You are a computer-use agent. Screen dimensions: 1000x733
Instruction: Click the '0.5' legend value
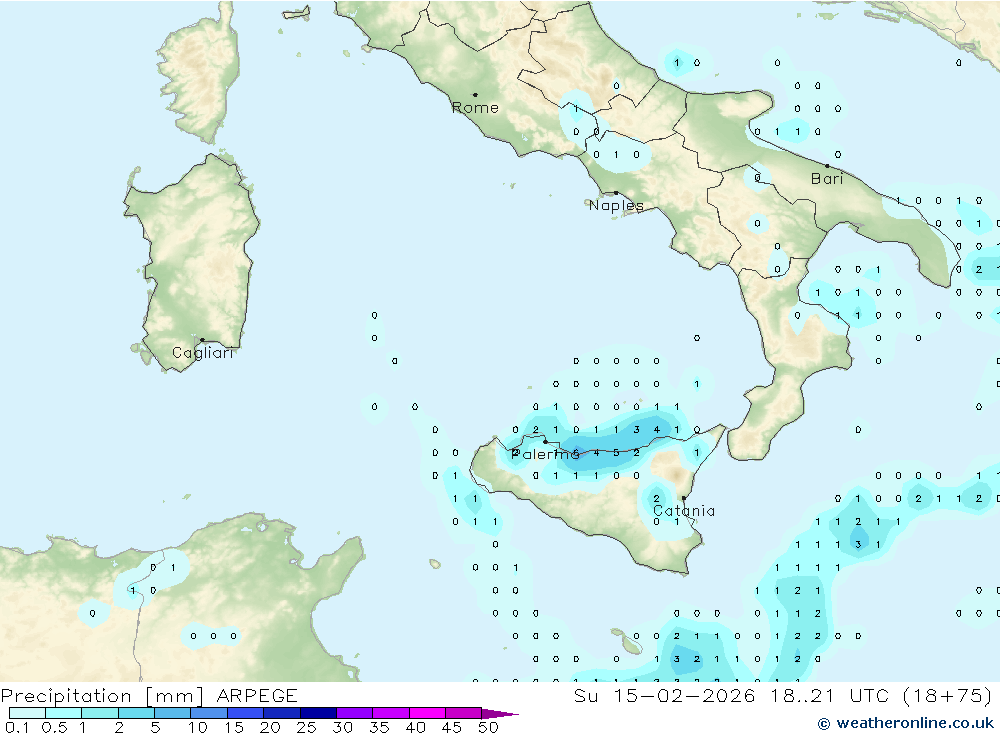pos(54,727)
